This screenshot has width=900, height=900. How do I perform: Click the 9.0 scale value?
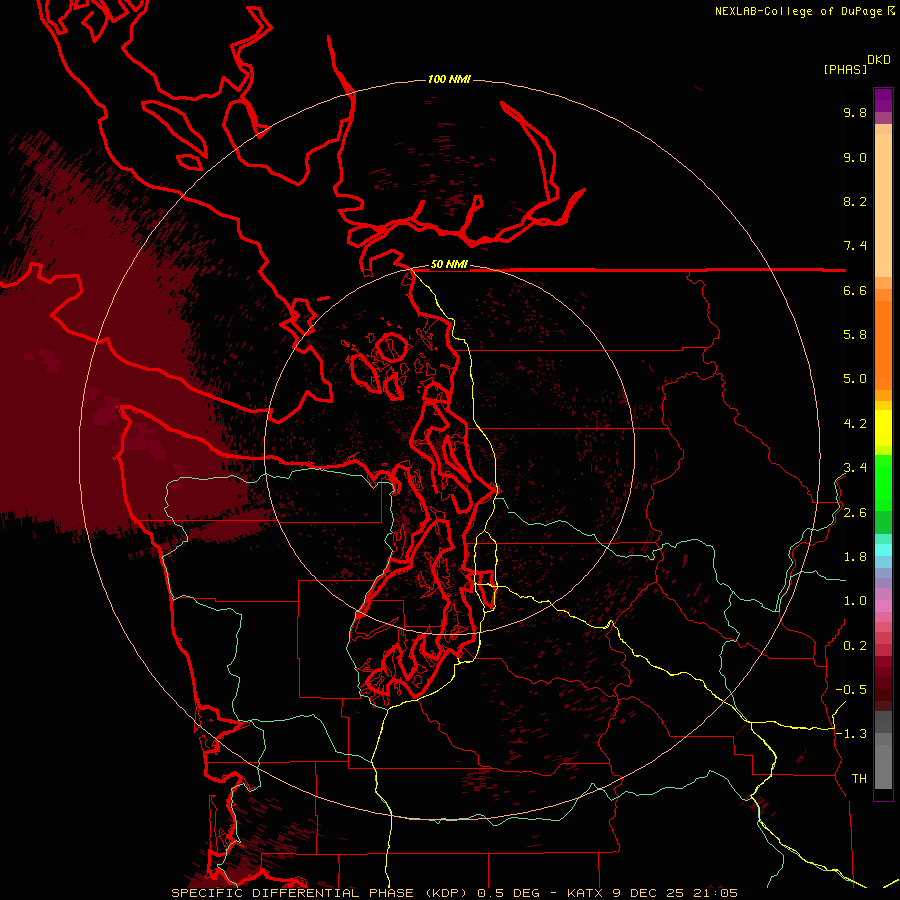point(855,157)
